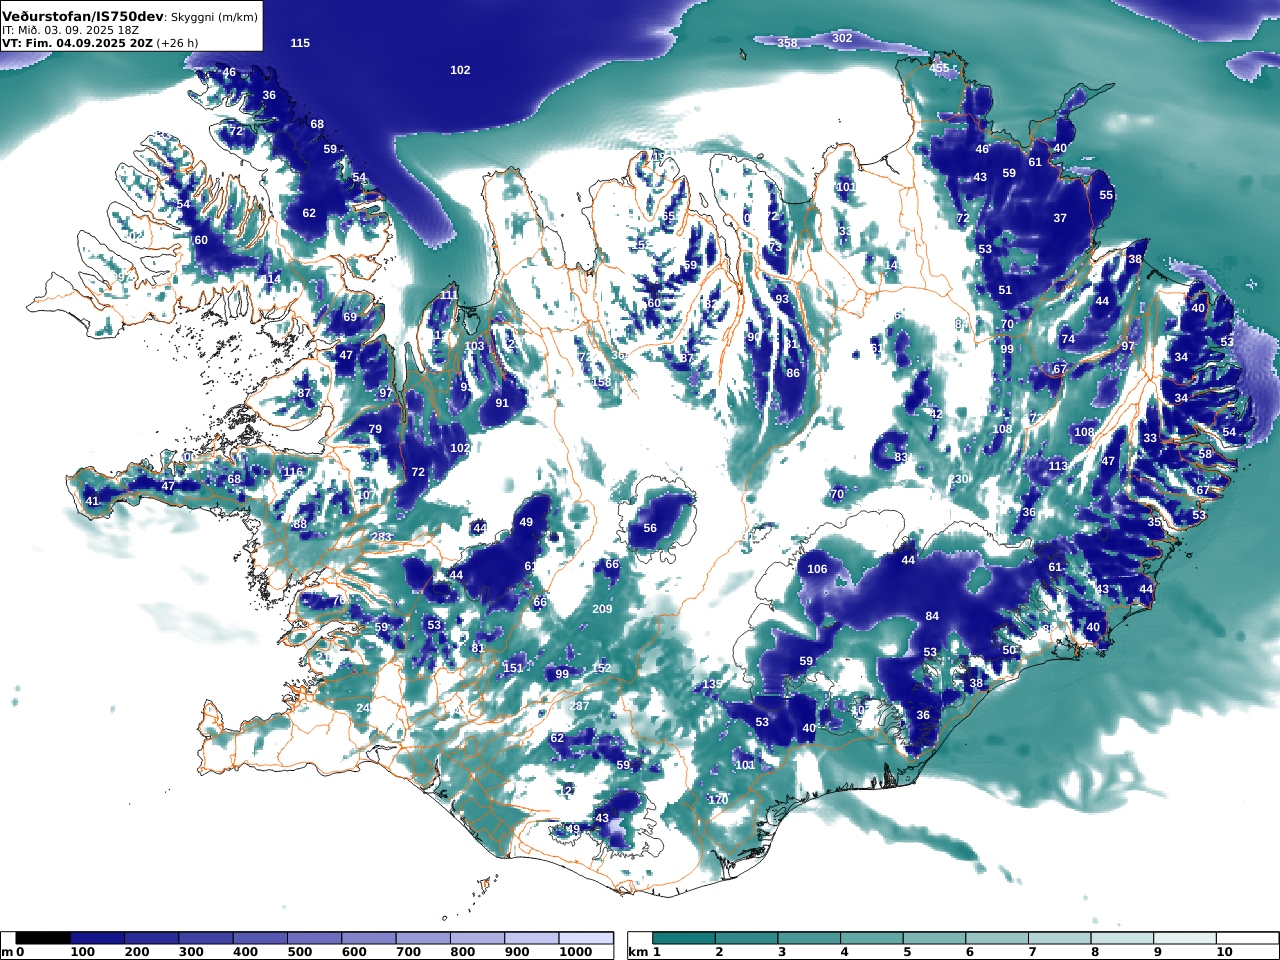Click the map value 209 in the central highlands
The height and width of the screenshot is (960, 1280).
[x=602, y=609]
